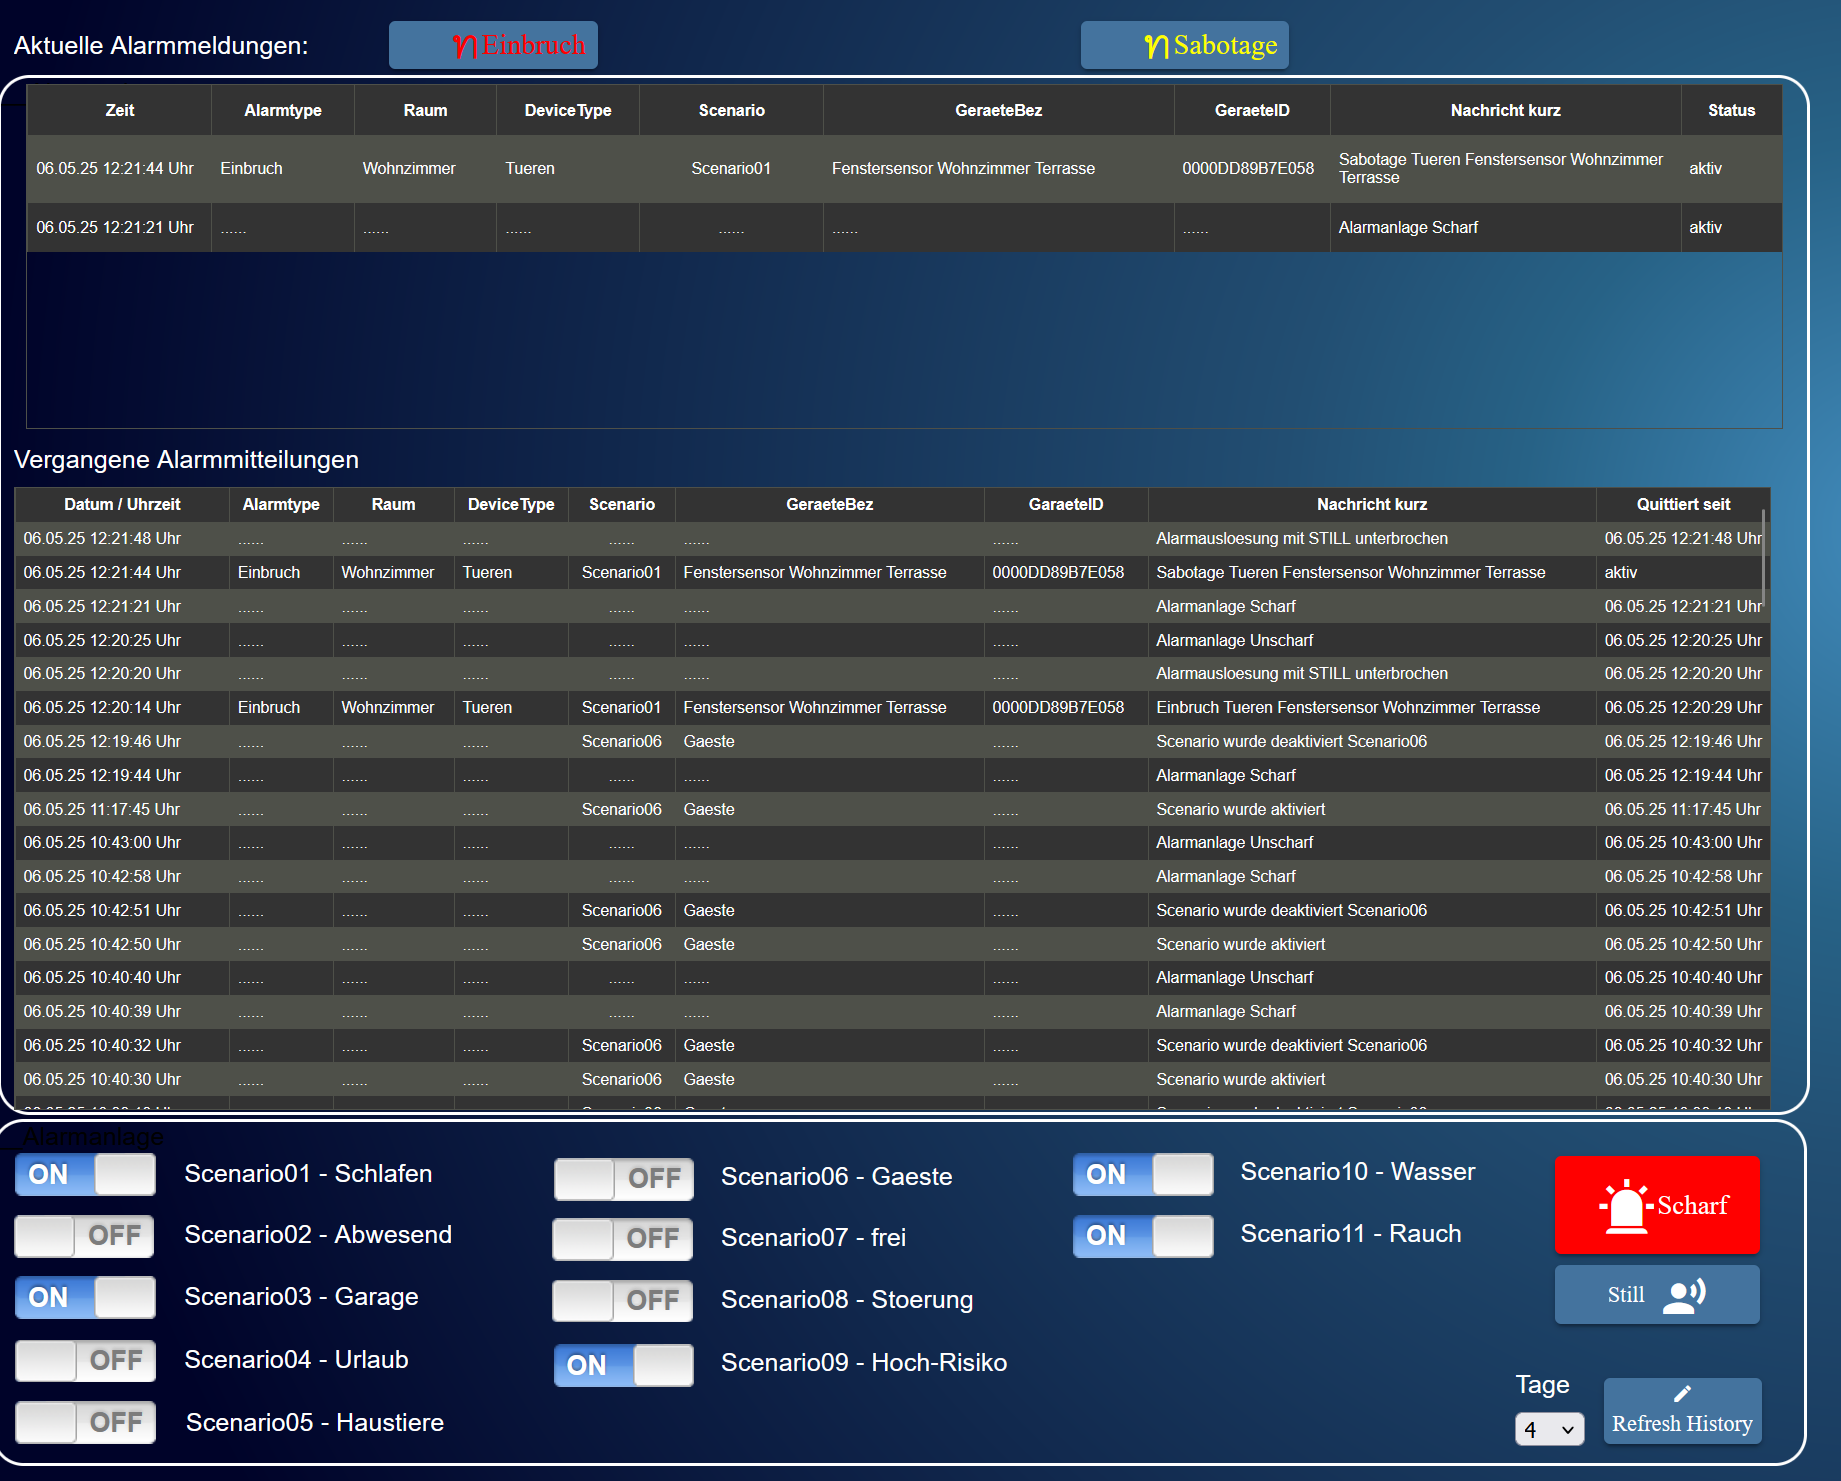
Task: Click the Status column header
Action: tap(1731, 110)
